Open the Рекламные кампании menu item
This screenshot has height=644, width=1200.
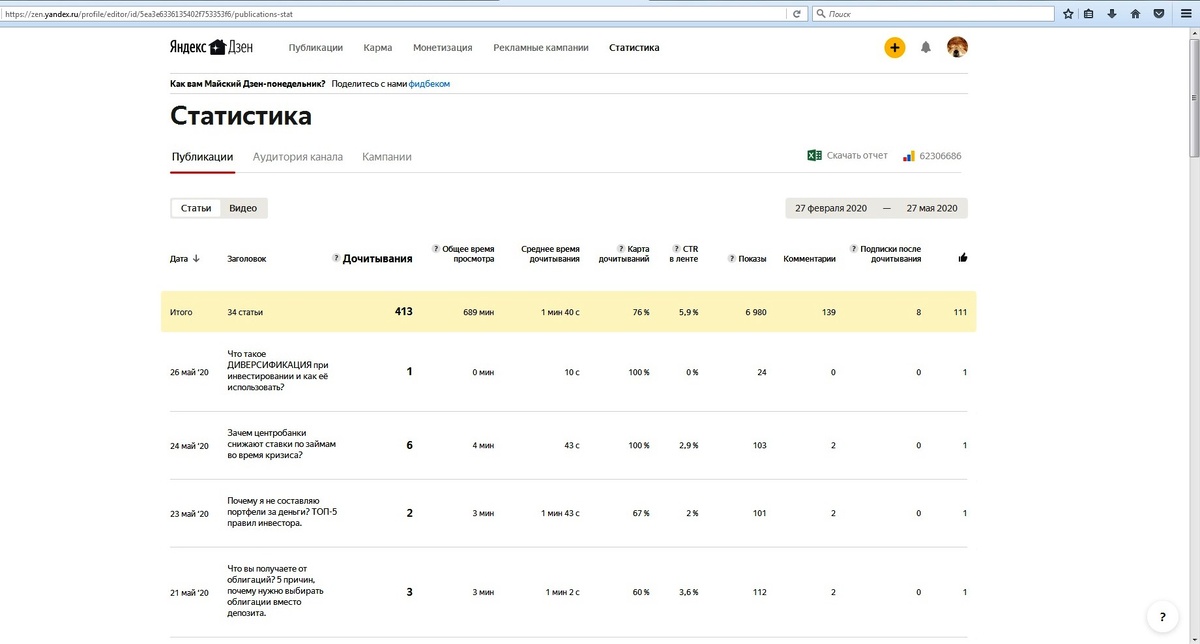click(540, 47)
